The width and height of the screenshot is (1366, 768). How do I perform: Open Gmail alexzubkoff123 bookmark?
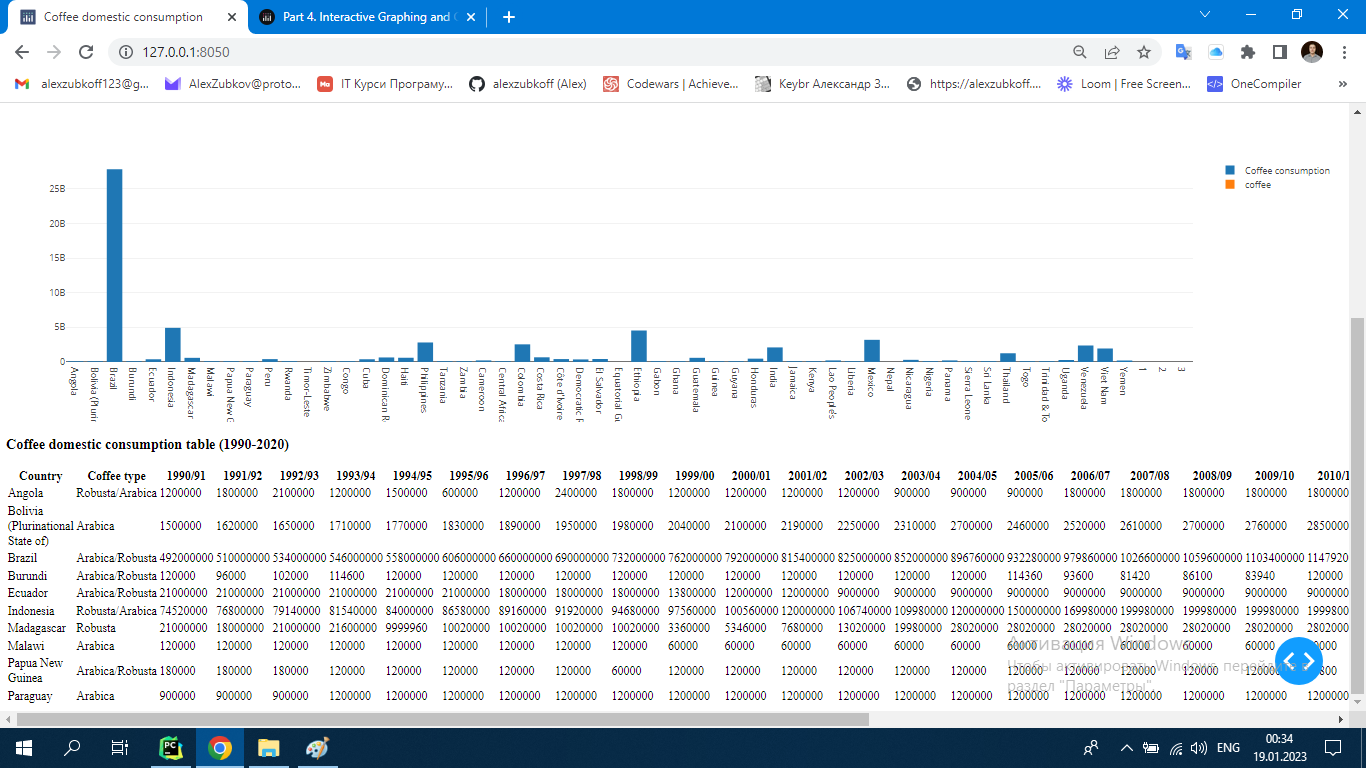click(82, 84)
